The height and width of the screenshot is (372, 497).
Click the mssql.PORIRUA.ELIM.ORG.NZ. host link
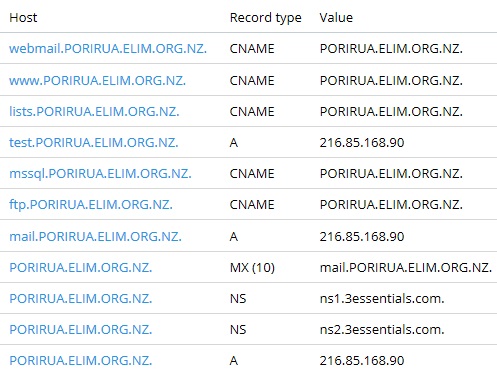[100, 174]
